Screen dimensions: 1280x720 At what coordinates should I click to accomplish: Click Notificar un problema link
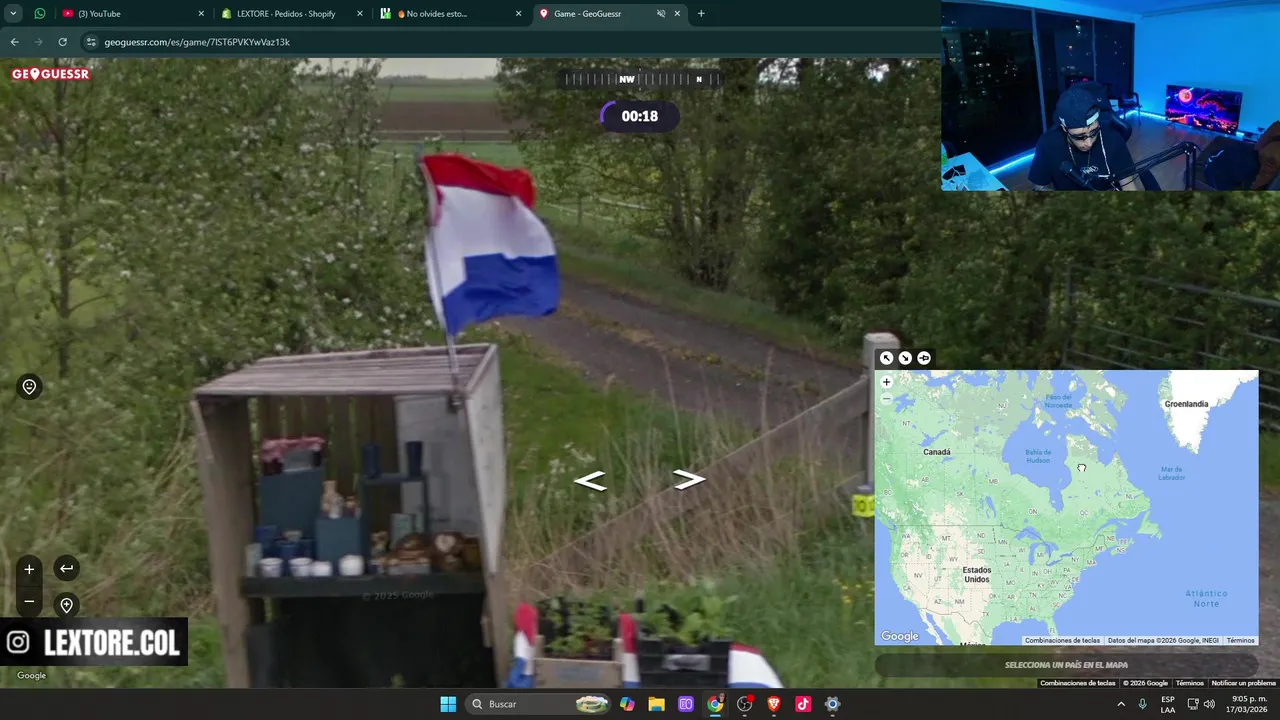pos(1244,683)
